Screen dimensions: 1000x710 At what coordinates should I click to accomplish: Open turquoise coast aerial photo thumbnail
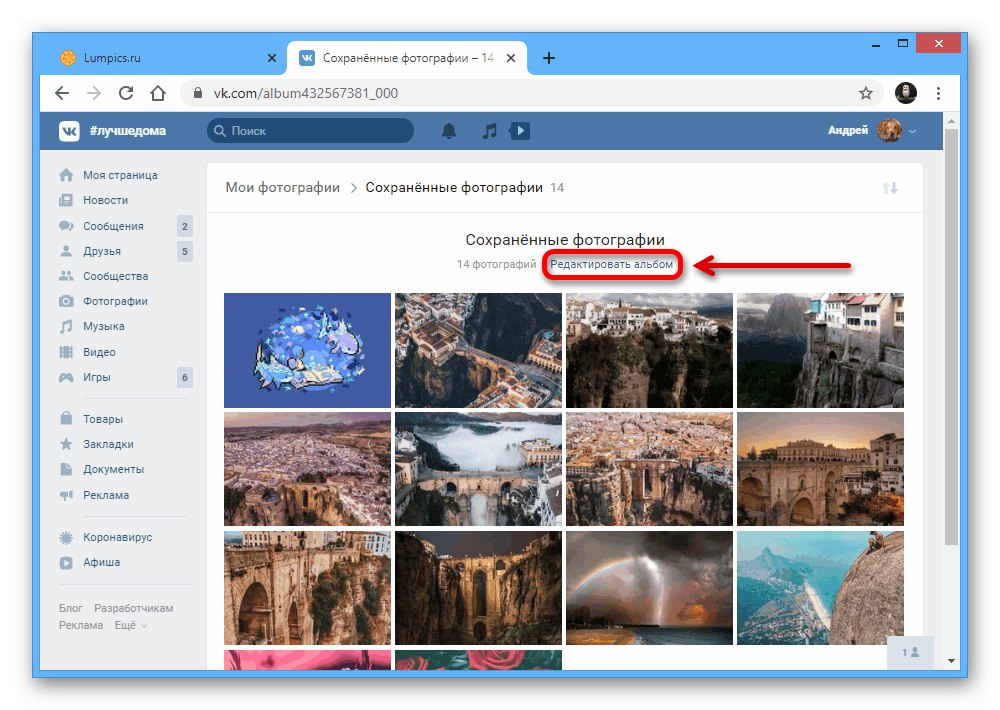click(x=820, y=588)
